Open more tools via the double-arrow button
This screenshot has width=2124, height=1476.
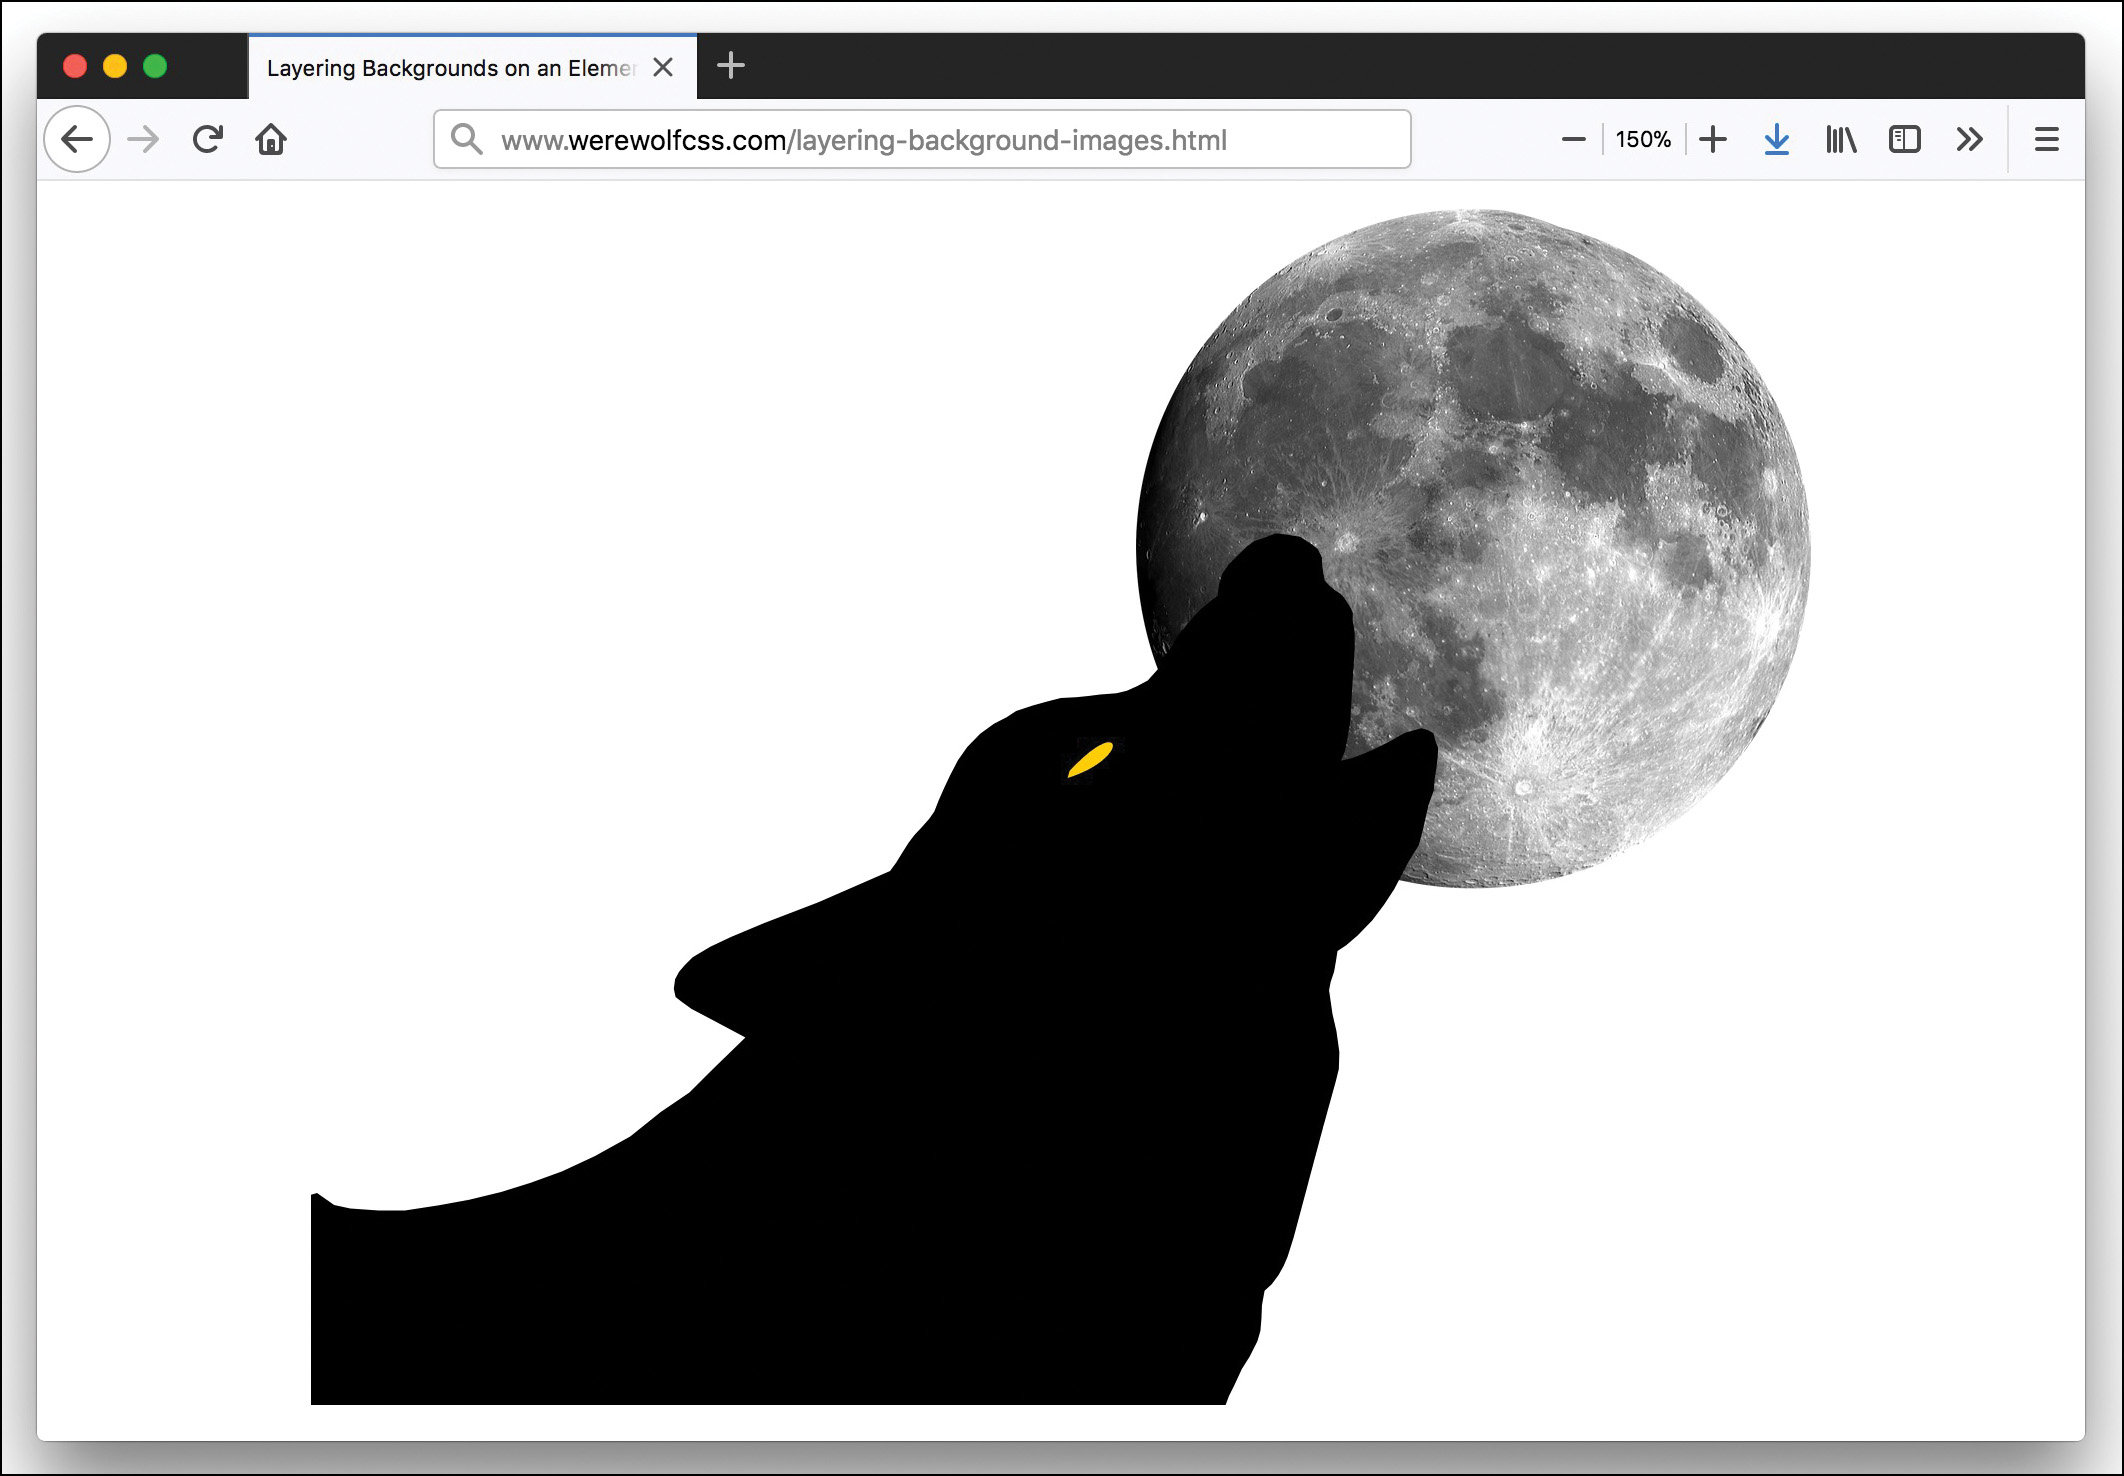click(1969, 139)
